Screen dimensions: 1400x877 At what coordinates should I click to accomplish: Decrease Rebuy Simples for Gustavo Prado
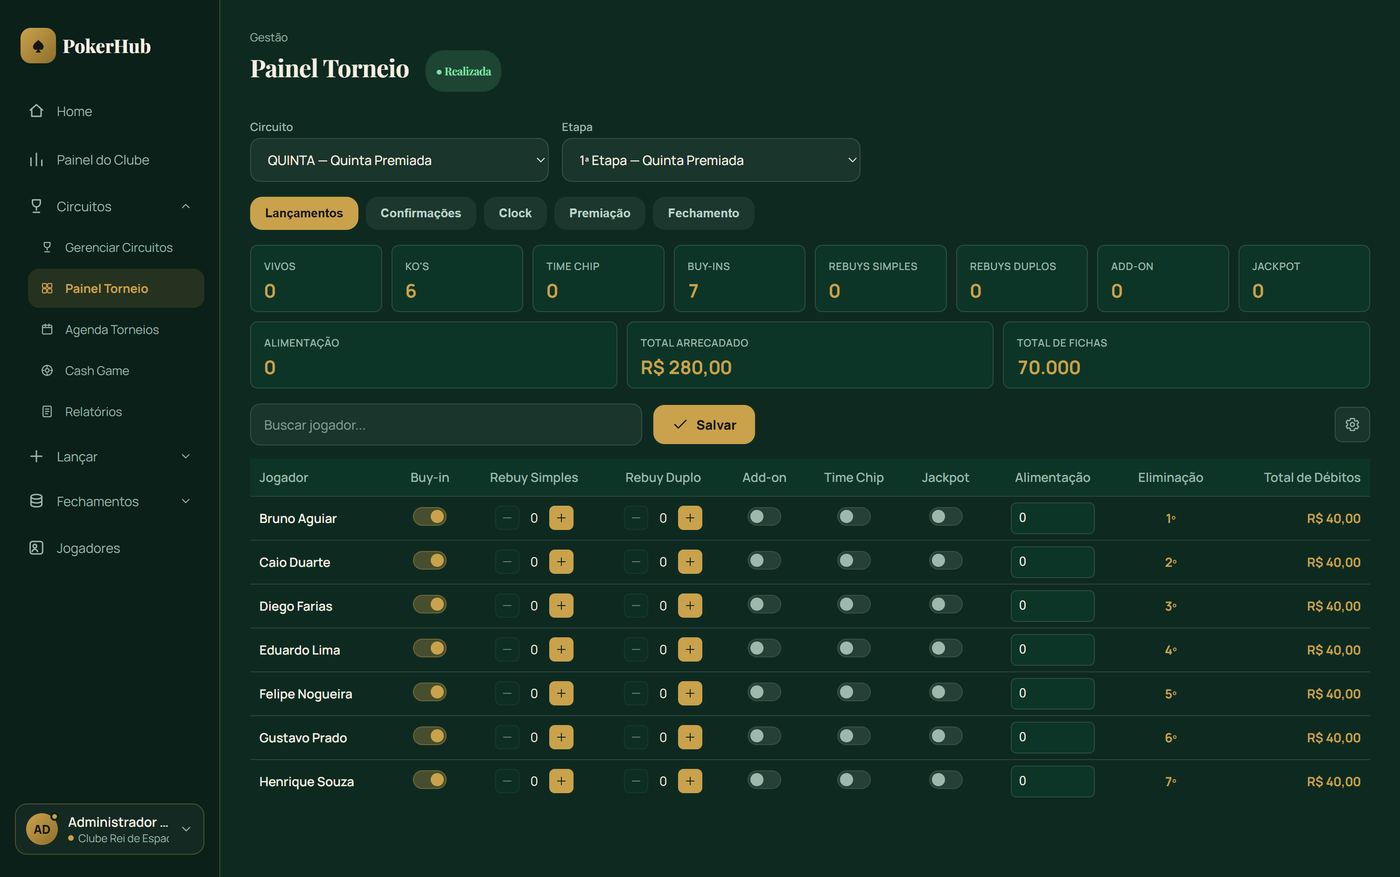507,738
